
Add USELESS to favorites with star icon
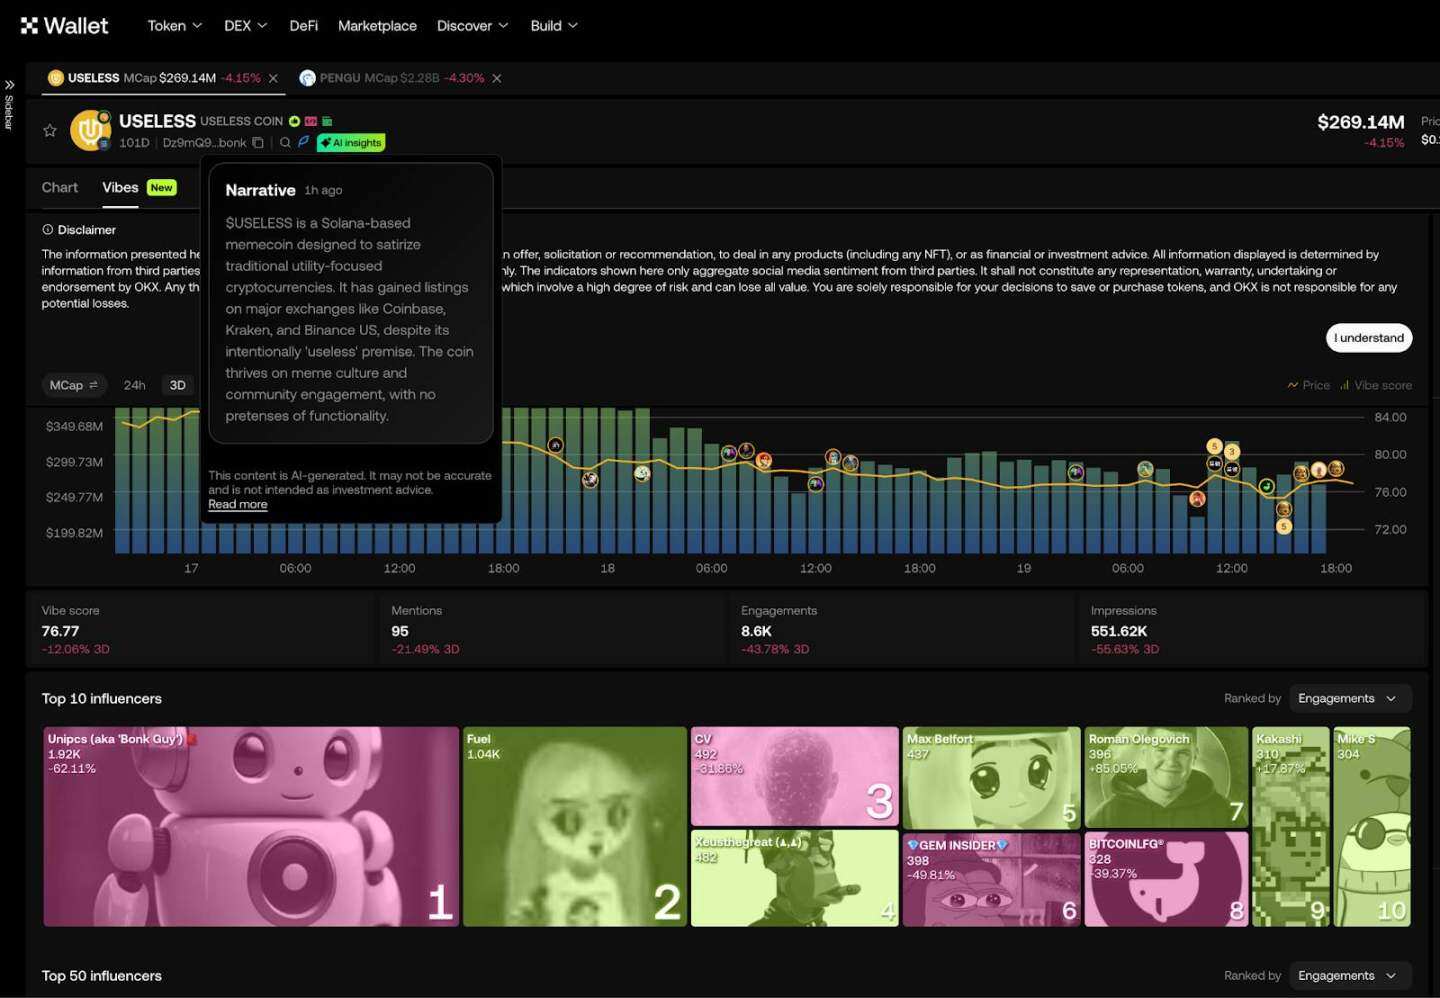coord(49,130)
